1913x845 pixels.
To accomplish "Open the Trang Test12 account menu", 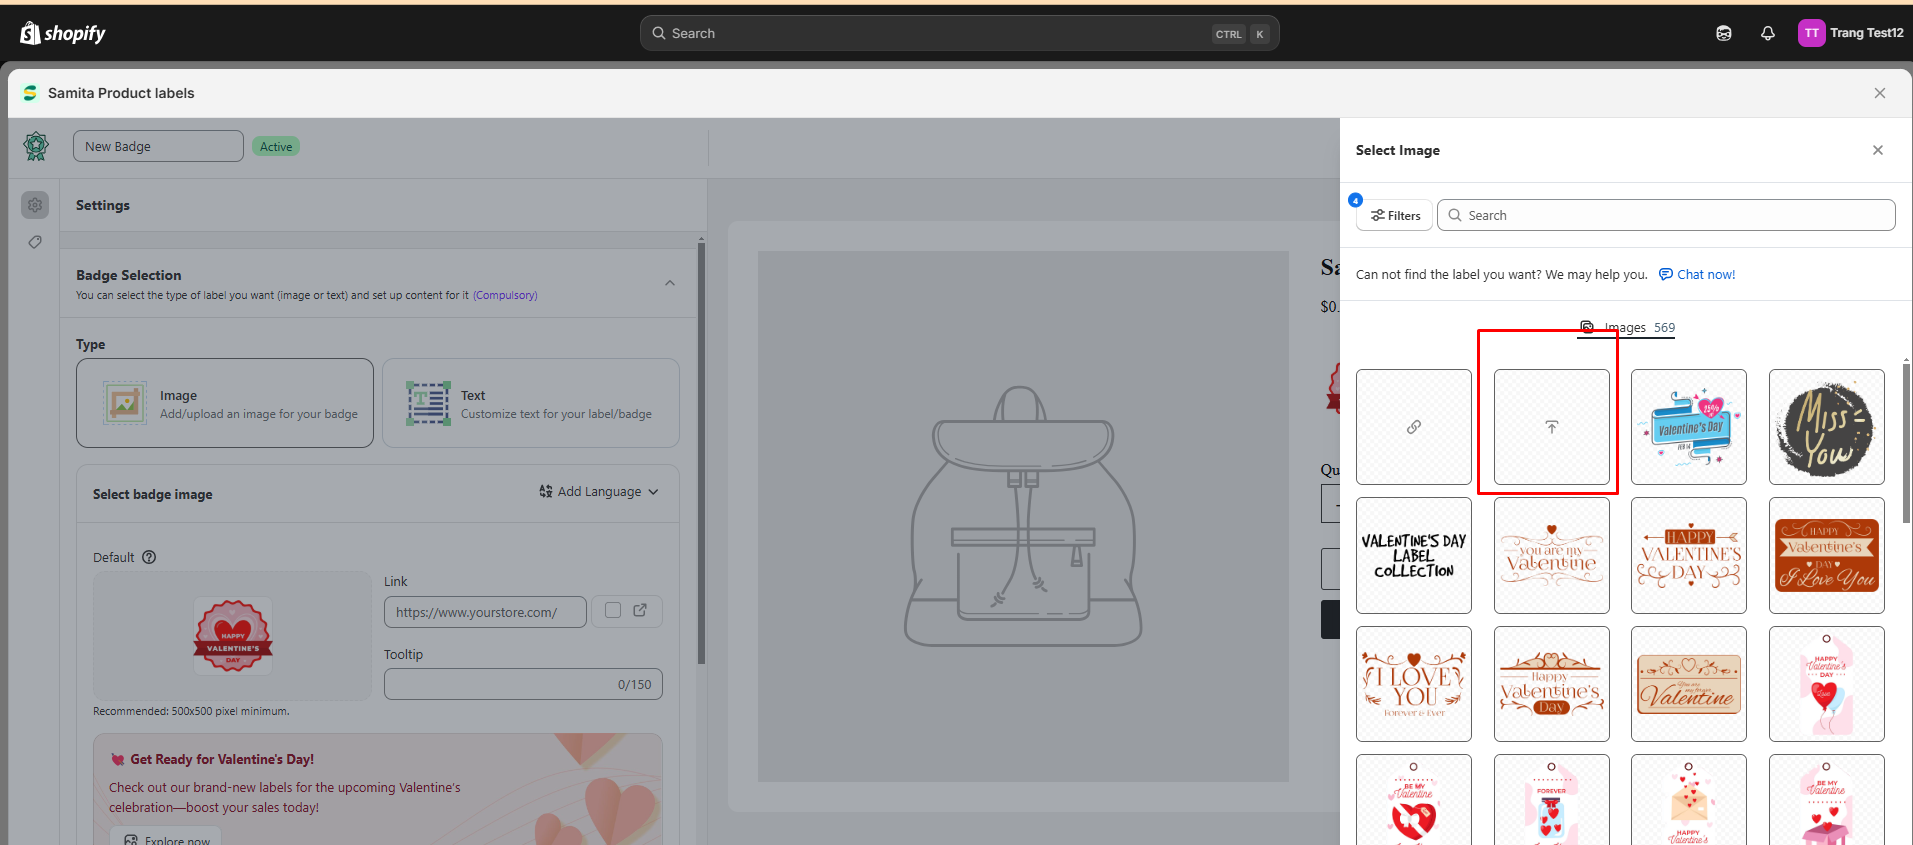I will pos(1851,33).
